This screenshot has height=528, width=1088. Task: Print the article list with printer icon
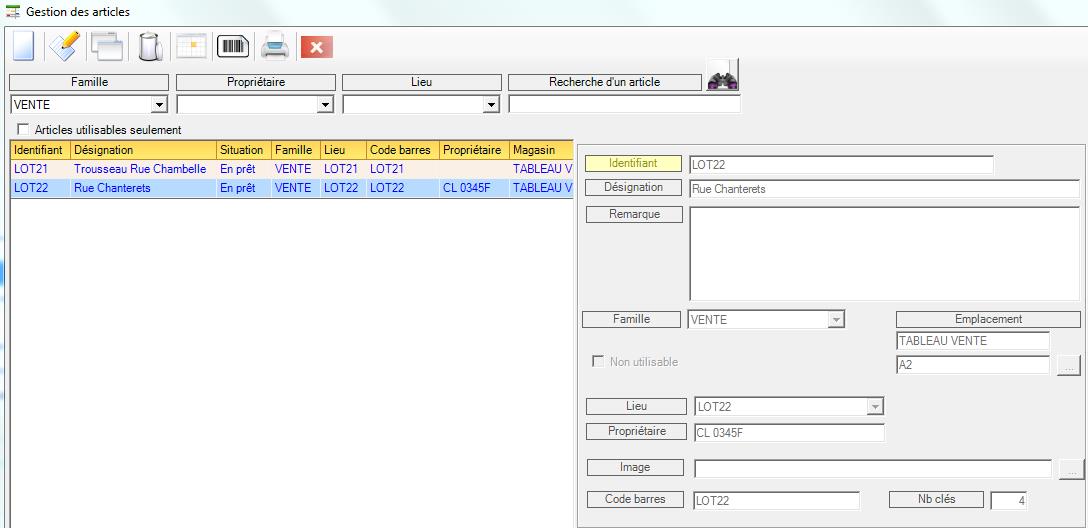(x=275, y=46)
